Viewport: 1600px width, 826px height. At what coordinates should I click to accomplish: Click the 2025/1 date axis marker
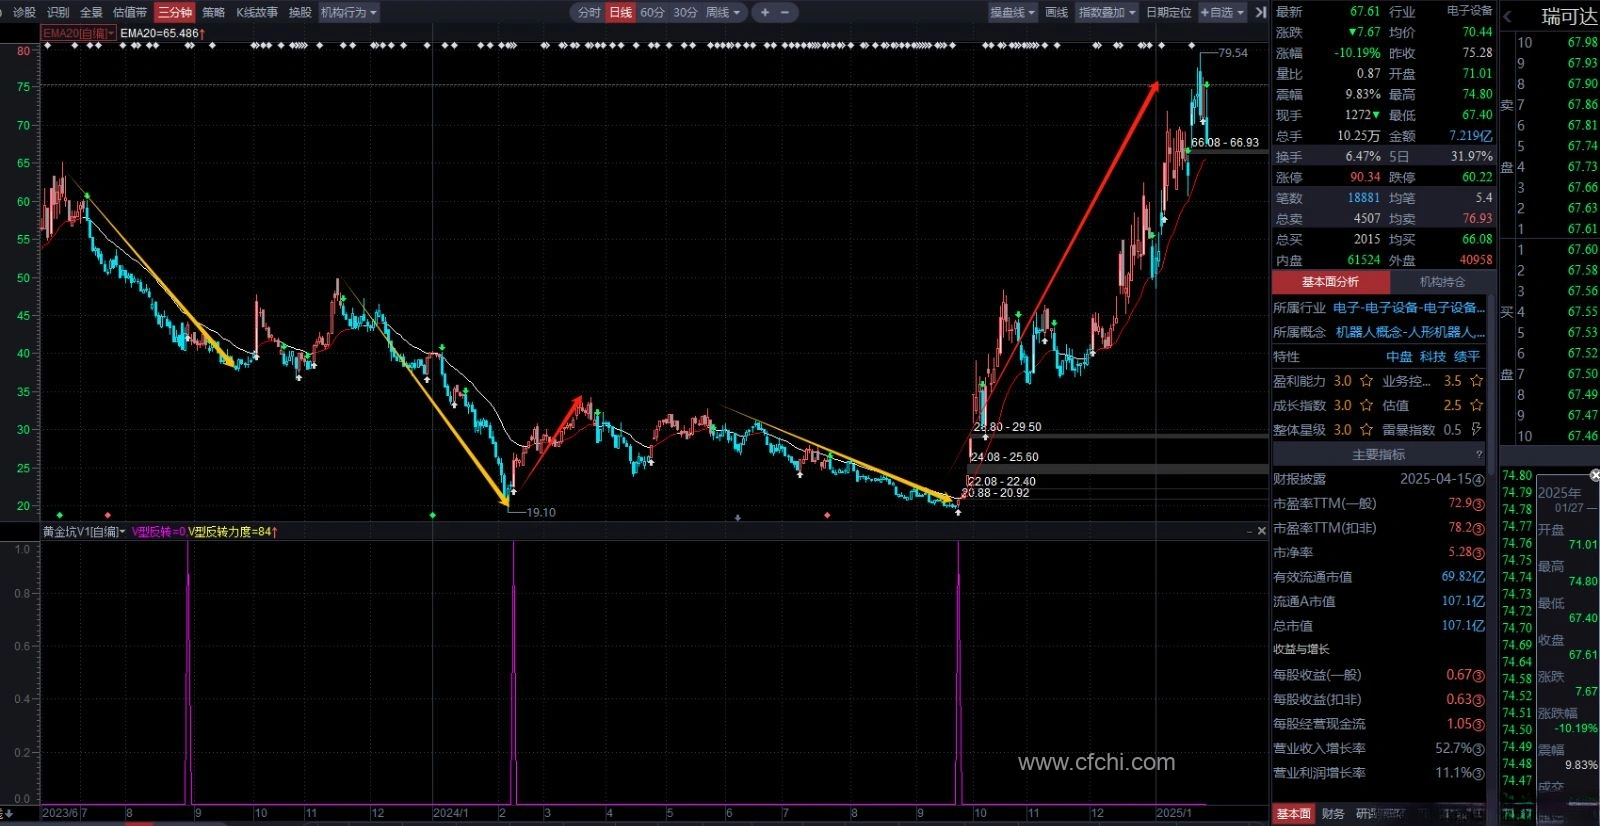[x=1174, y=813]
